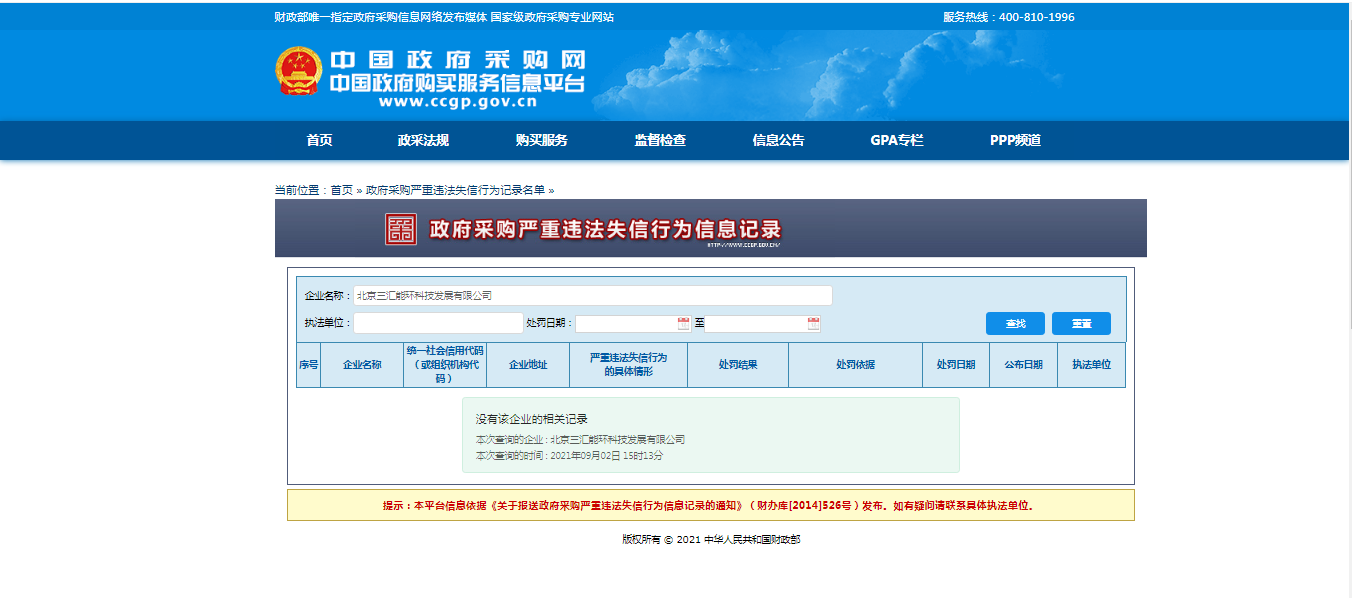The image size is (1352, 598).
Task: Click the 处罚日期 start date field
Action: pyautogui.click(x=626, y=323)
